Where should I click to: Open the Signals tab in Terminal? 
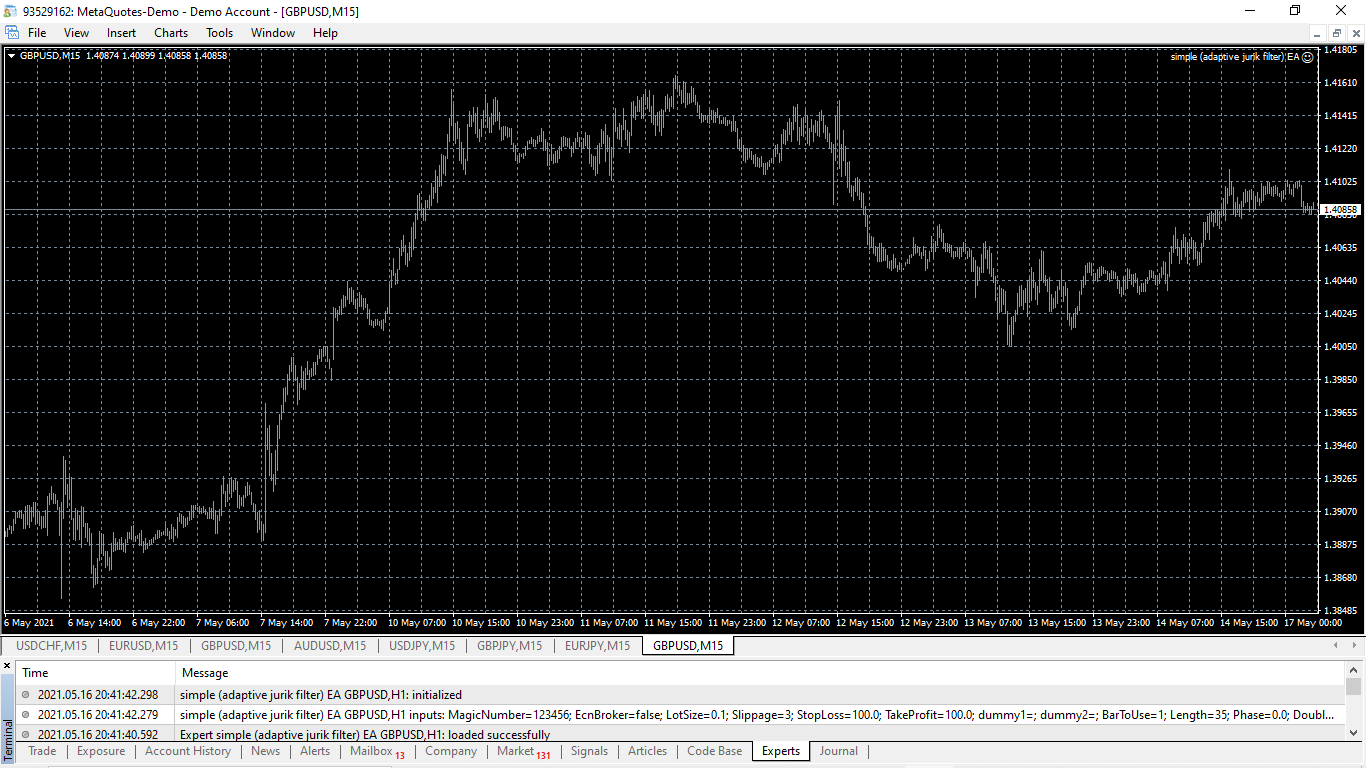[589, 751]
